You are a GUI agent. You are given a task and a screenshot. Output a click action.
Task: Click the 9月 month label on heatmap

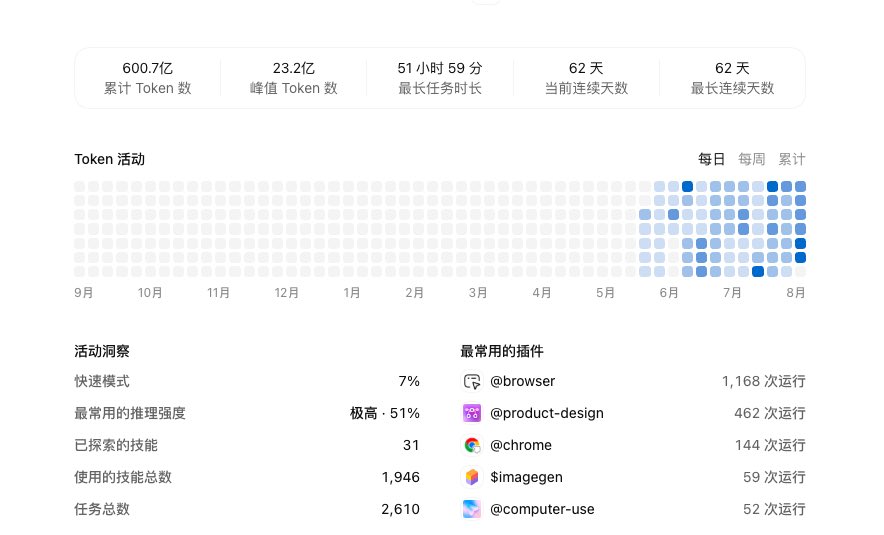point(84,293)
